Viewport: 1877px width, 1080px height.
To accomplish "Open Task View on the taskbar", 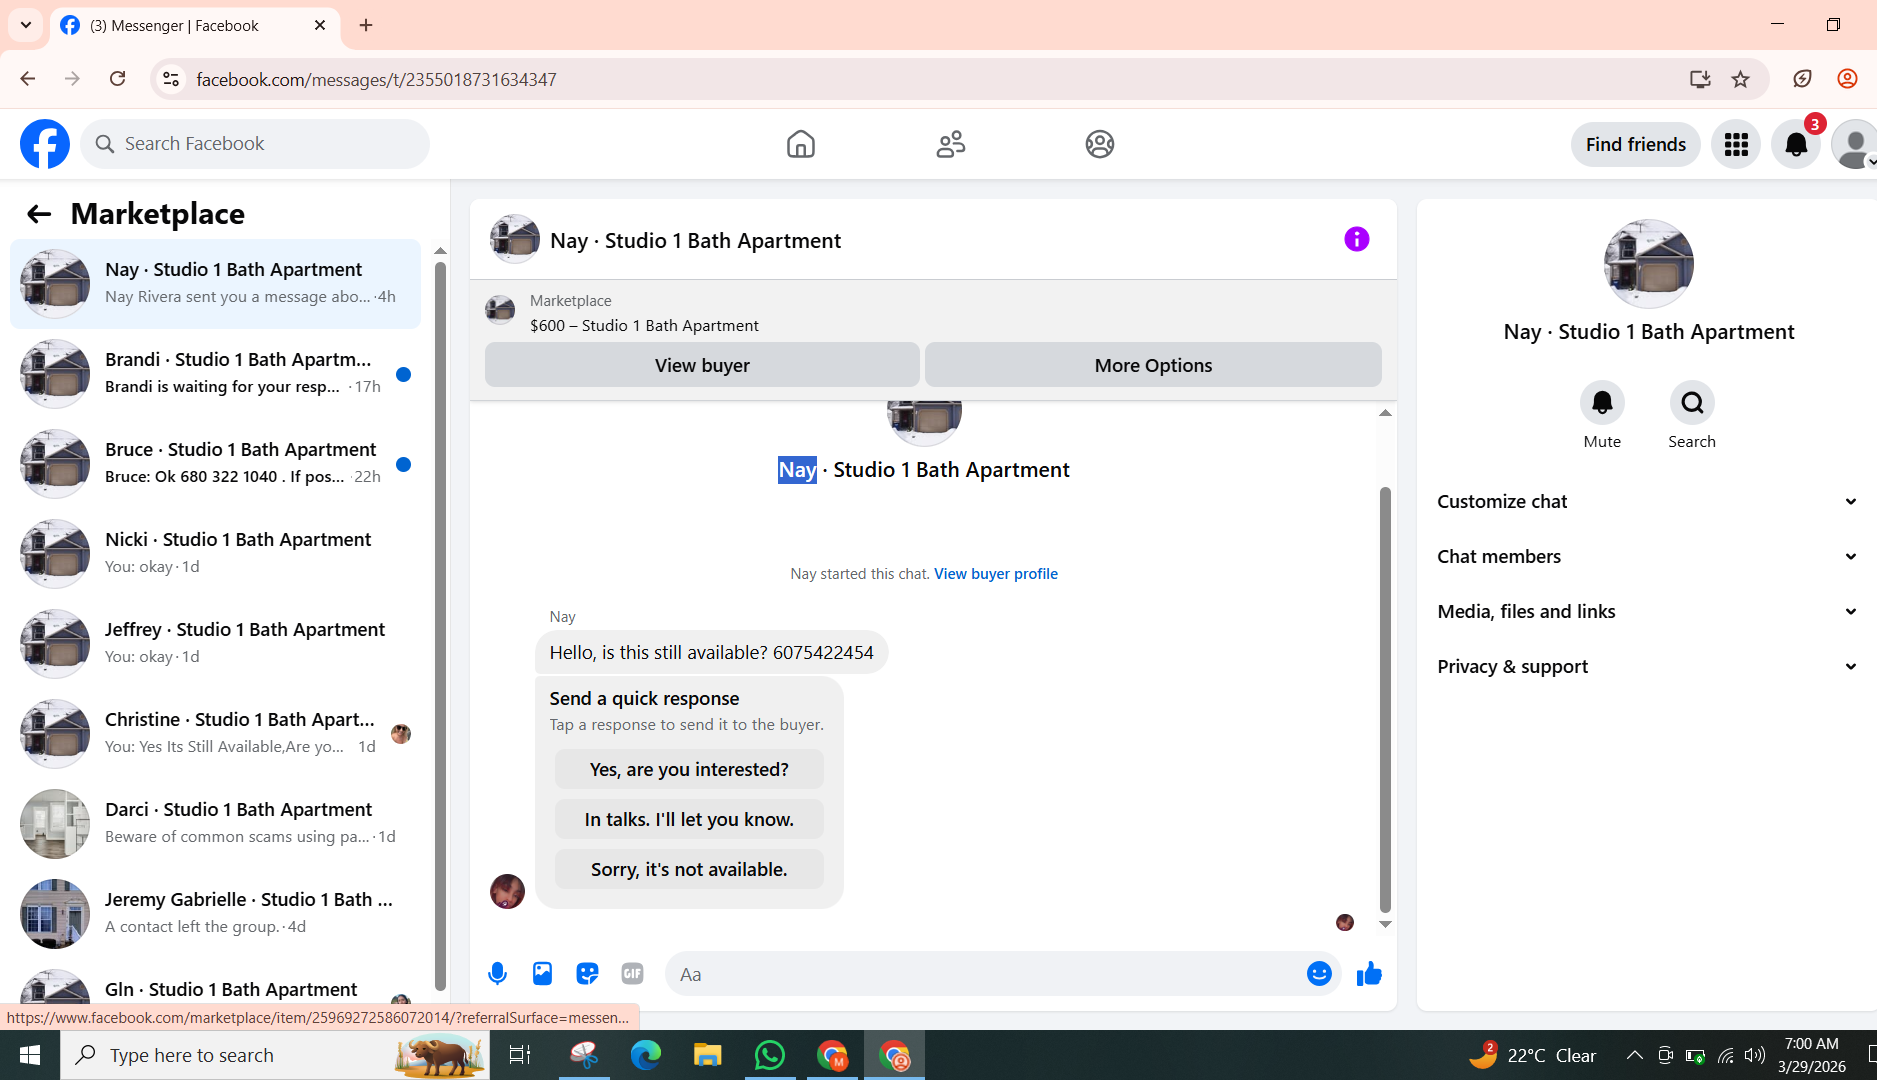I will [520, 1055].
